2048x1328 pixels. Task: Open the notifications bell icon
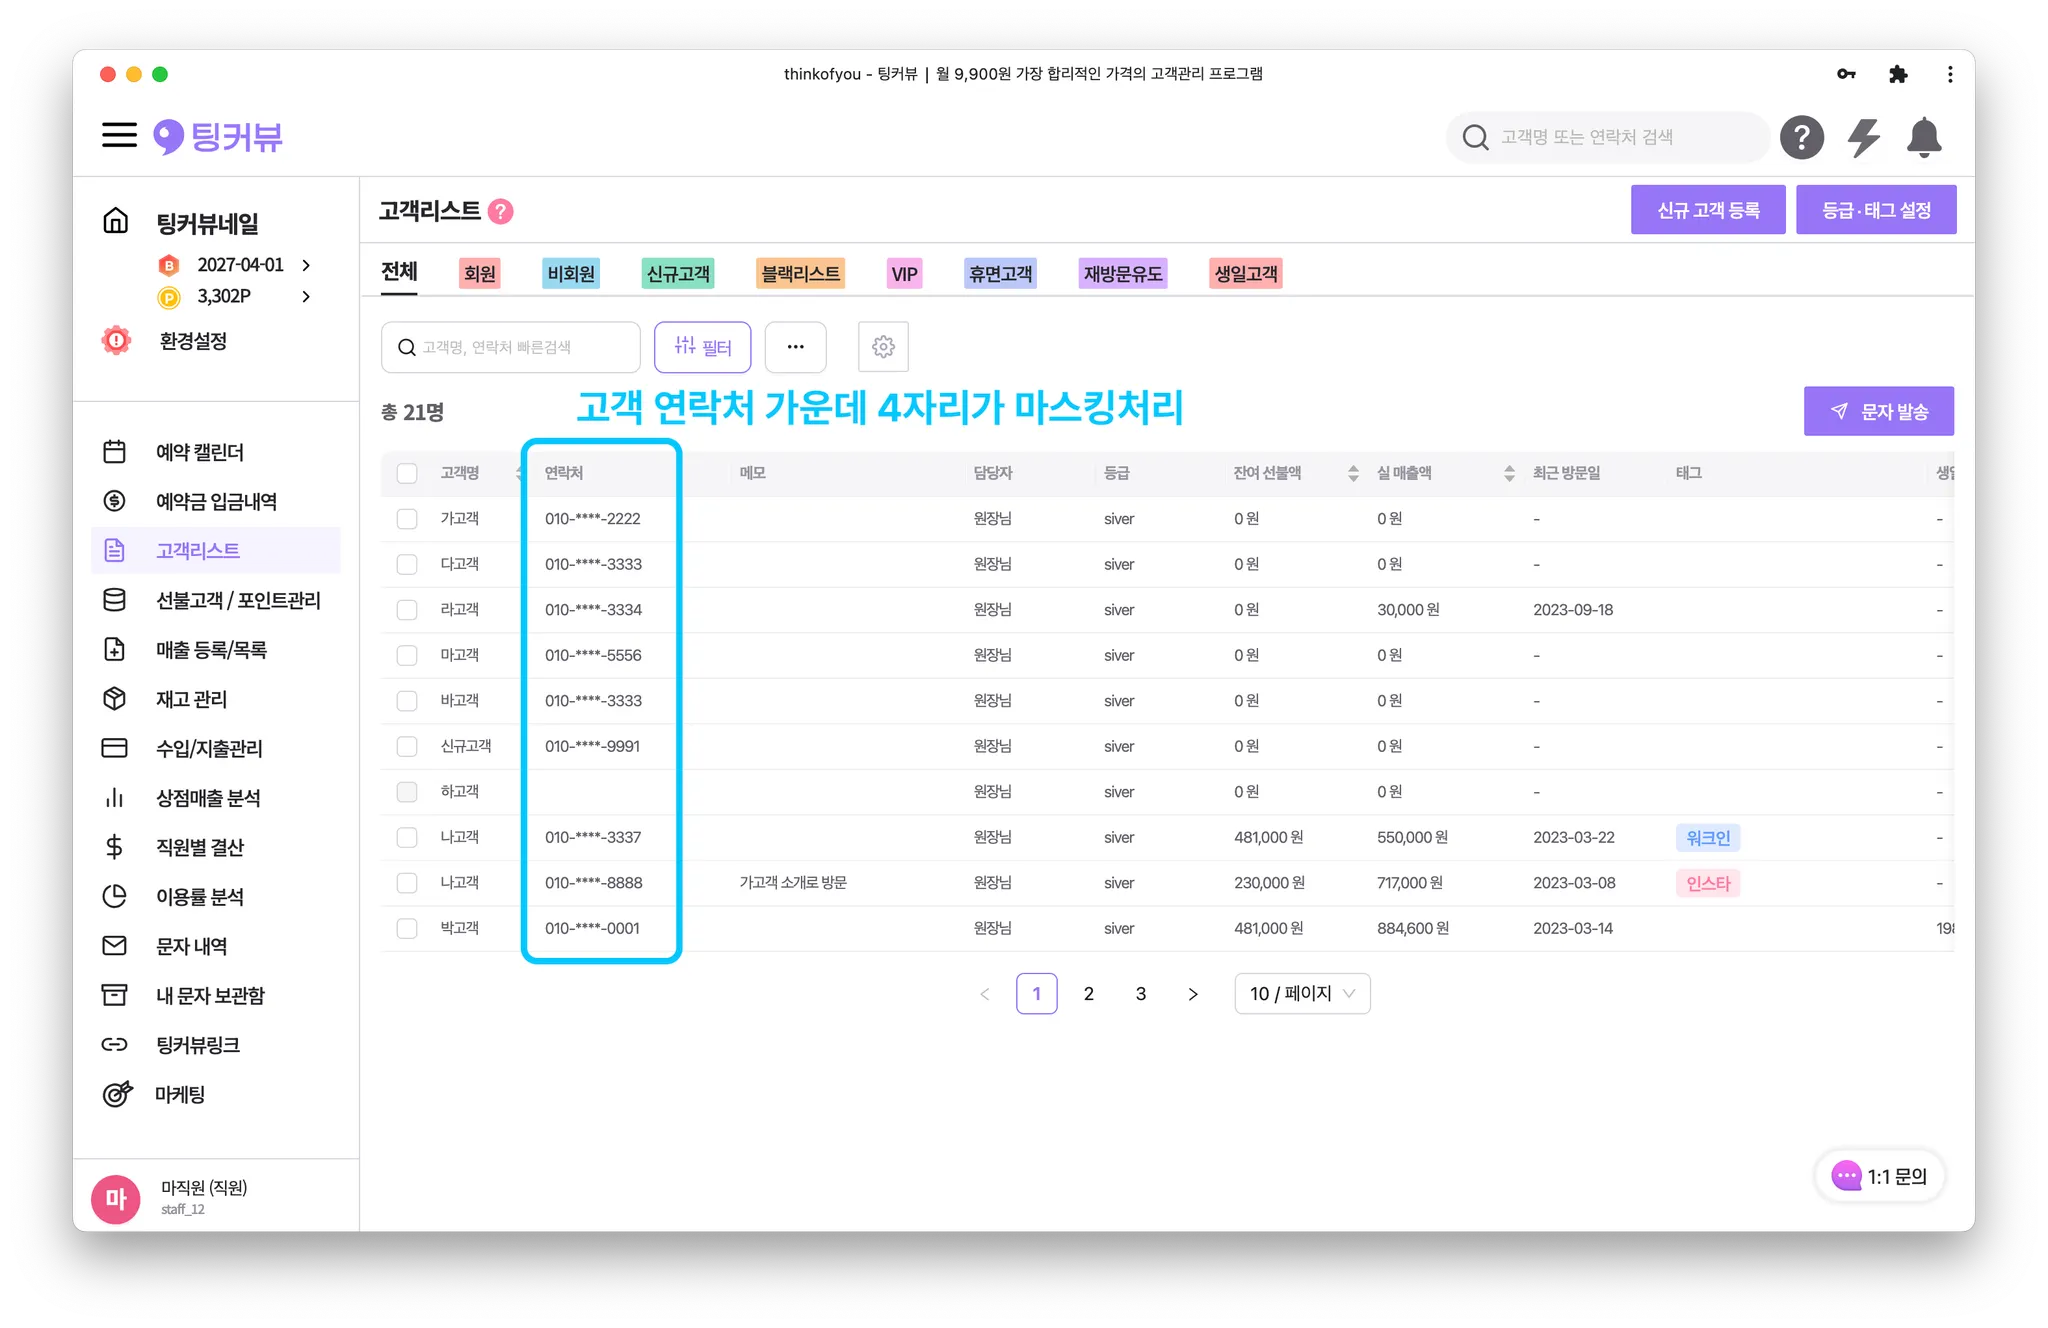coord(1923,137)
